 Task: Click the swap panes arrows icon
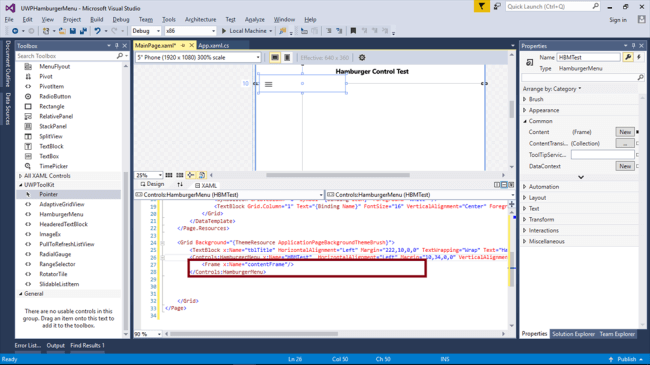[x=179, y=185]
